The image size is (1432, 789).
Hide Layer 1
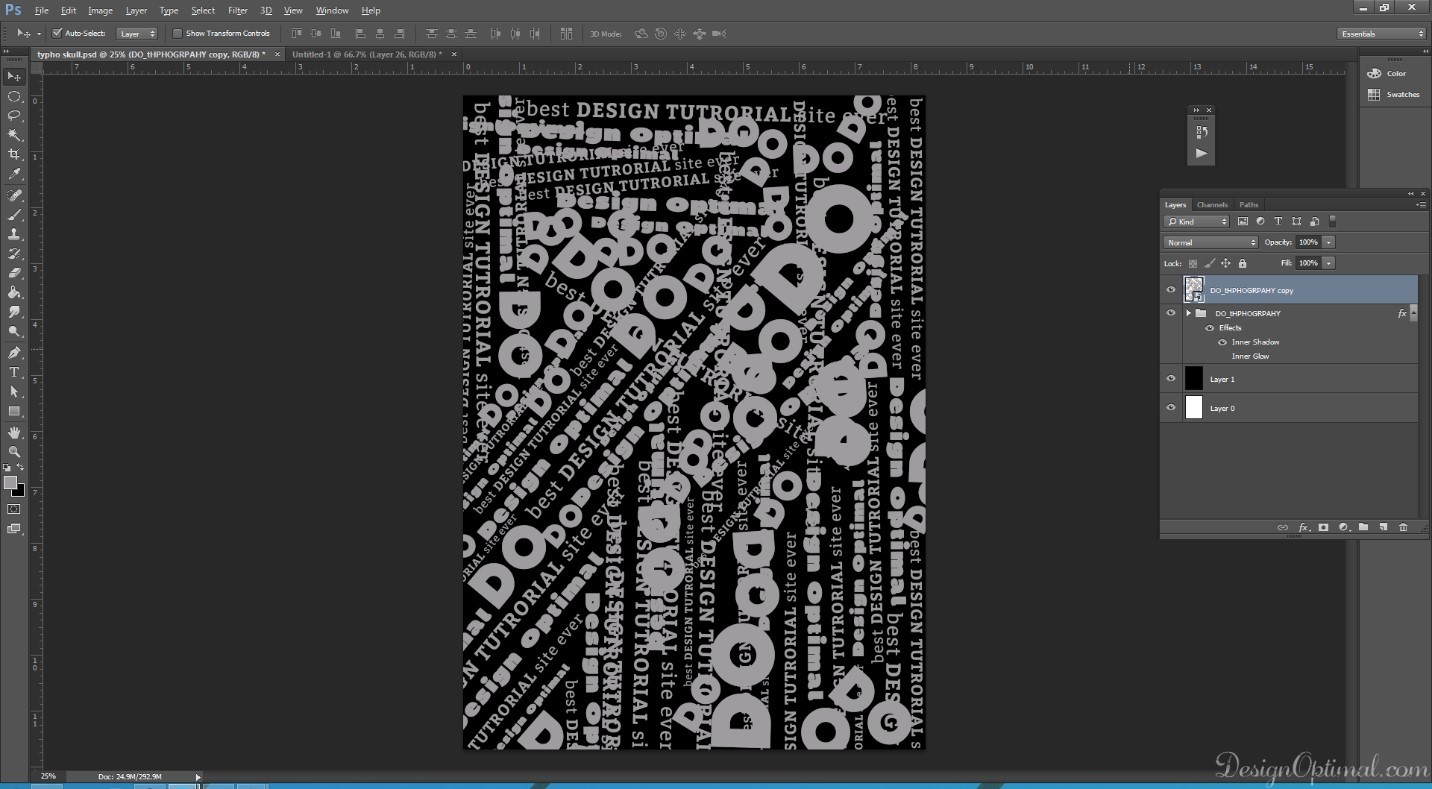coord(1171,379)
